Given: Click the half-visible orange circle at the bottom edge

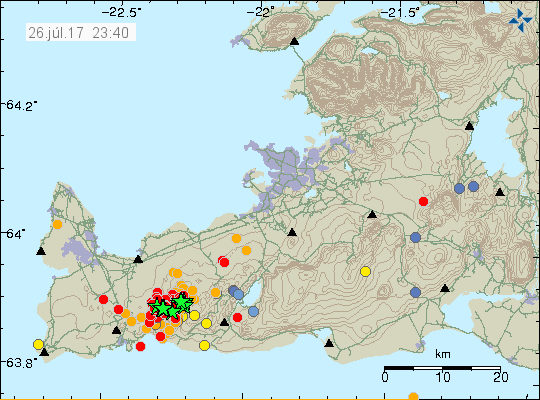Looking at the screenshot, I should 413,396.
